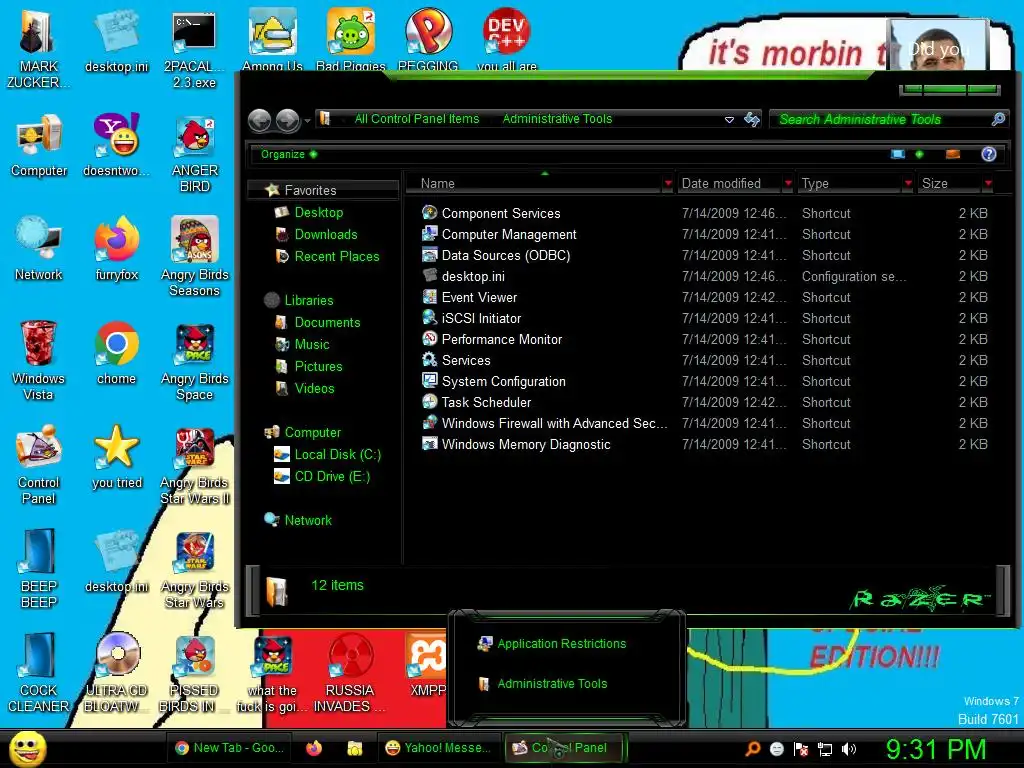The height and width of the screenshot is (768, 1024).
Task: Sort list by Date modified header
Action: point(728,184)
